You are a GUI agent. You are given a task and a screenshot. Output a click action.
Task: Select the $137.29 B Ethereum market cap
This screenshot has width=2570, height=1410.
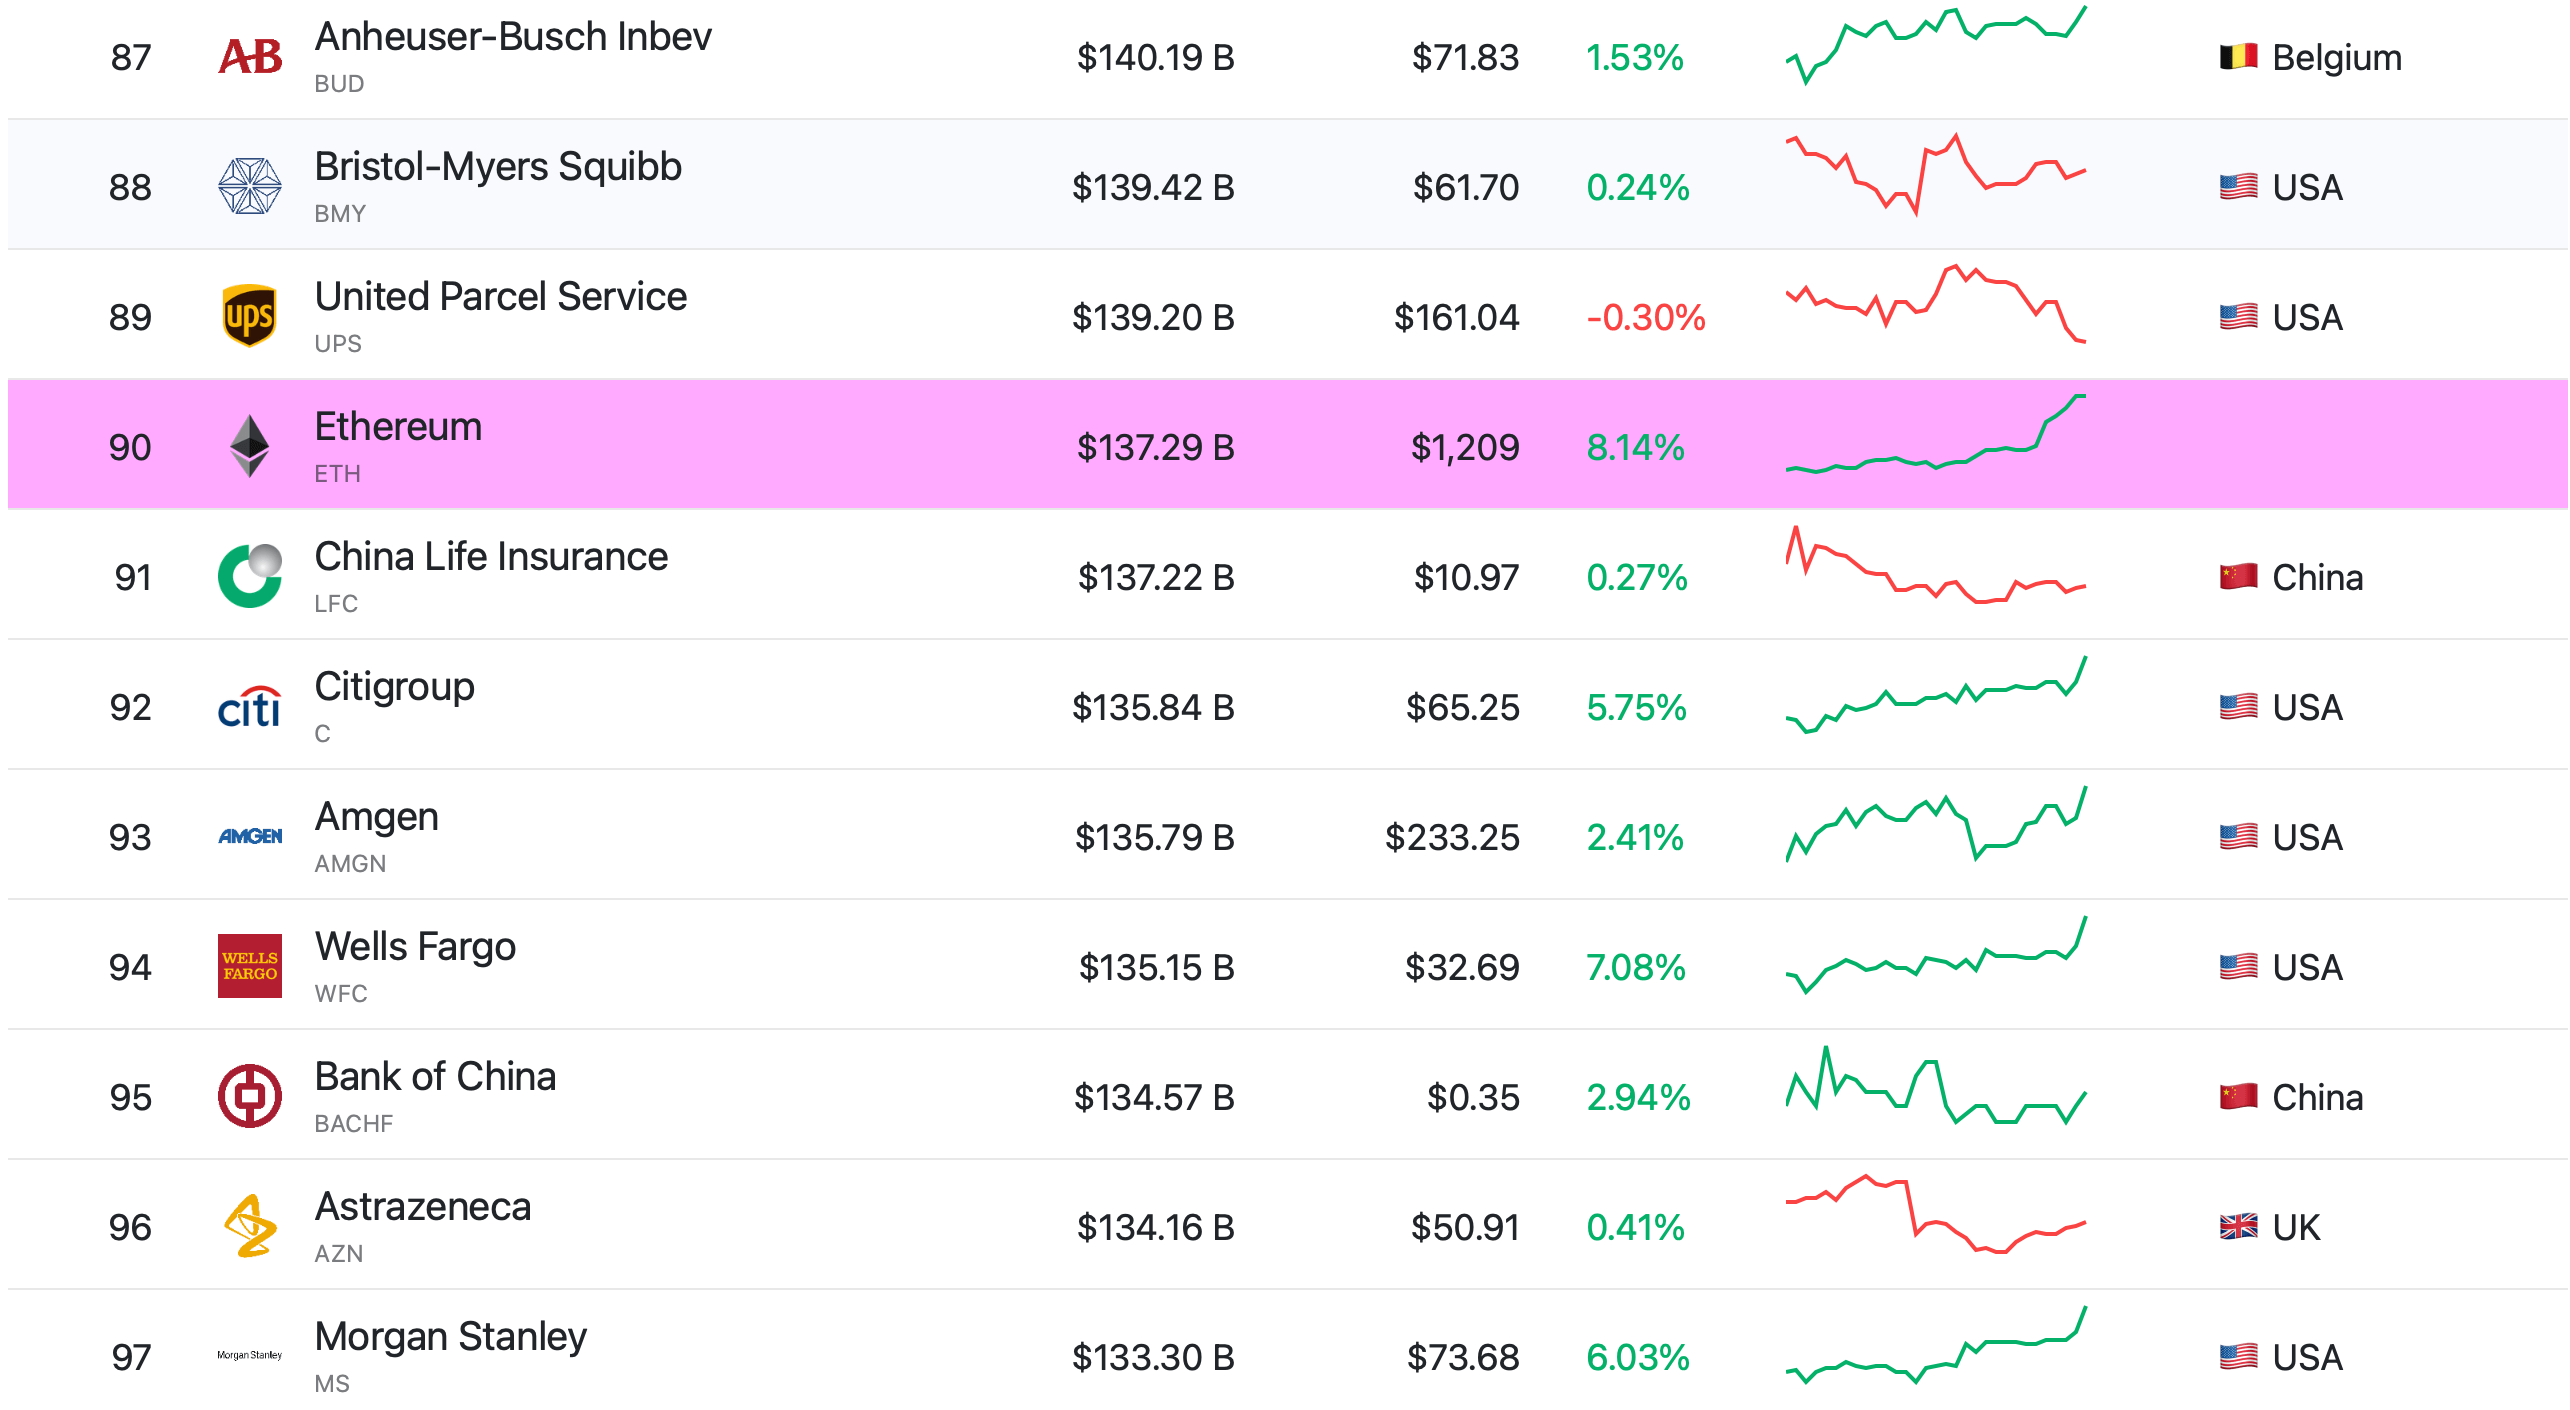point(1156,448)
